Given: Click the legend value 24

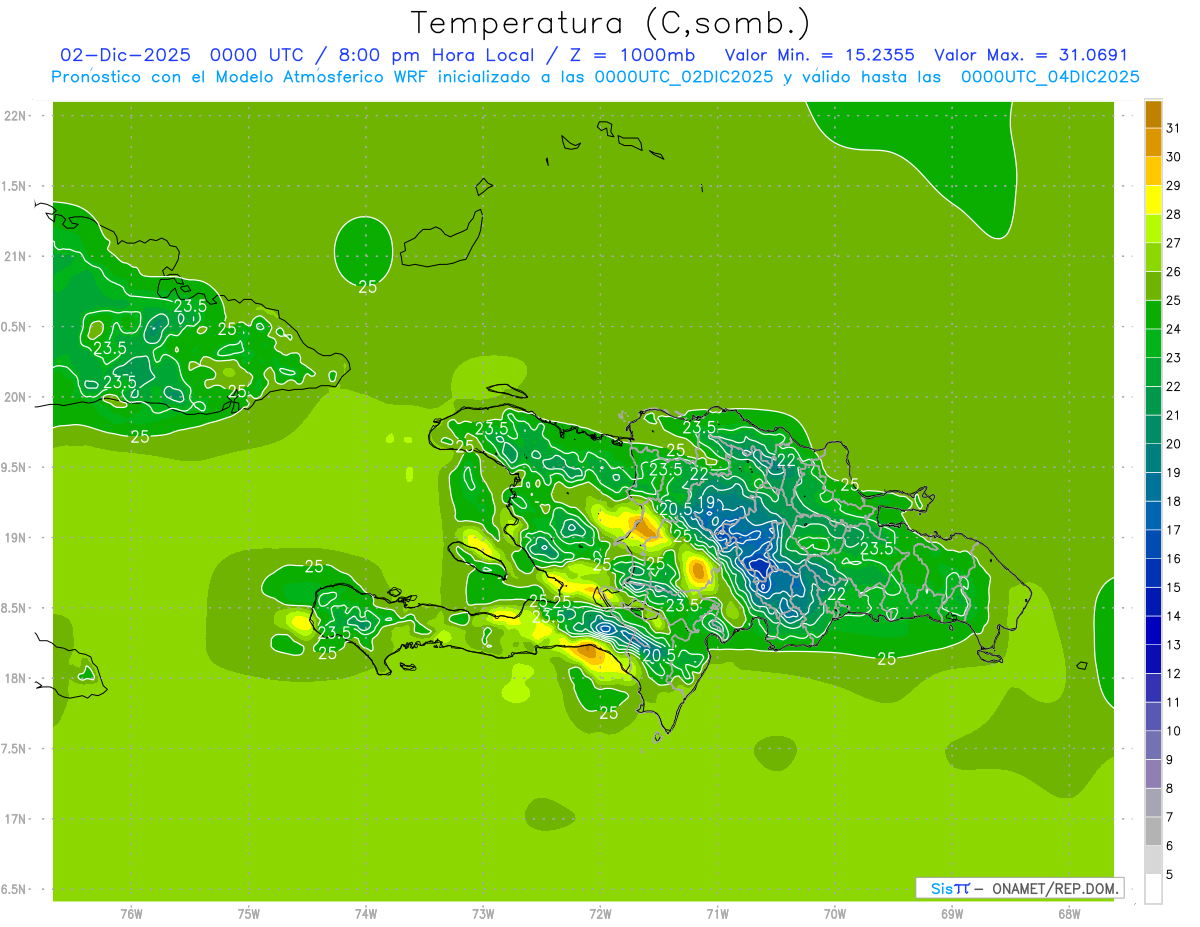Looking at the screenshot, I should tap(1174, 329).
